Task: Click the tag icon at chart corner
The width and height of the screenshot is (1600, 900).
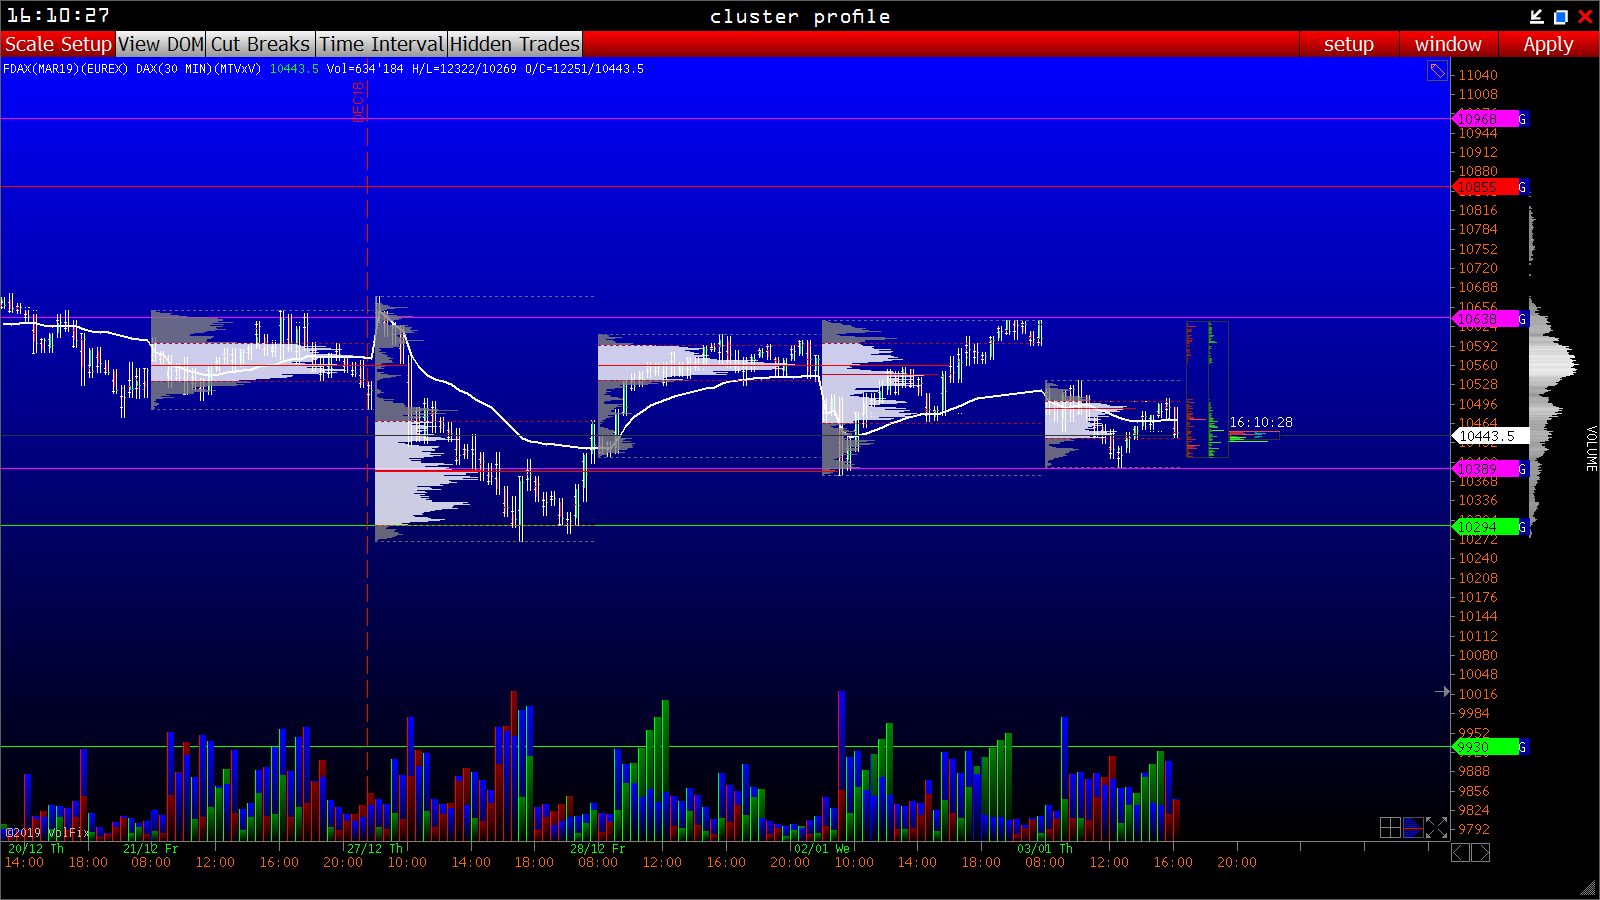Action: (1437, 71)
